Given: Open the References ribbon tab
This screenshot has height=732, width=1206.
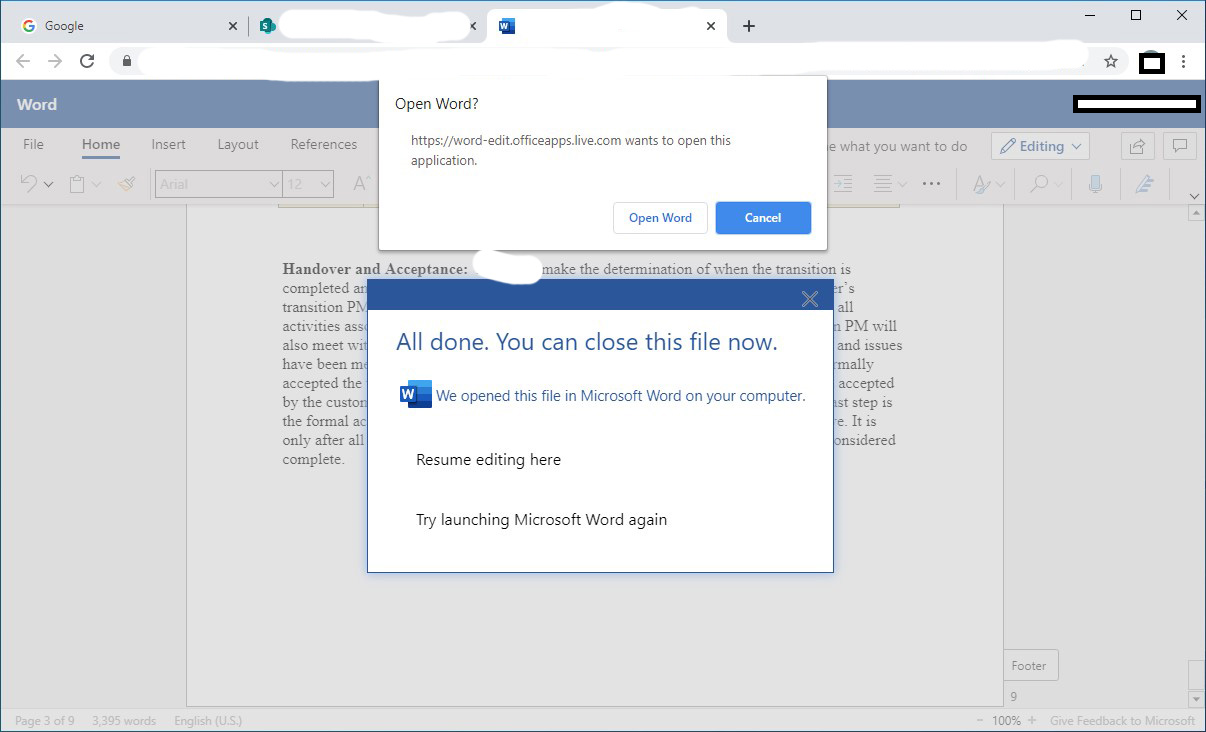Looking at the screenshot, I should [x=324, y=145].
